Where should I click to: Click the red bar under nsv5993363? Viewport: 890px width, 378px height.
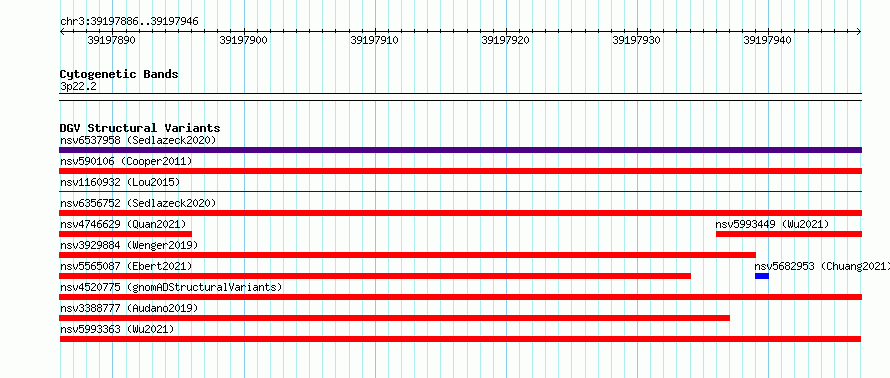460,339
